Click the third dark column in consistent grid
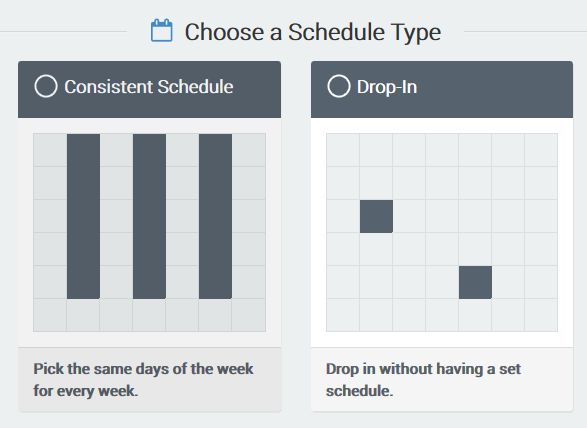Screen dimensions: 587x428 click(x=215, y=216)
